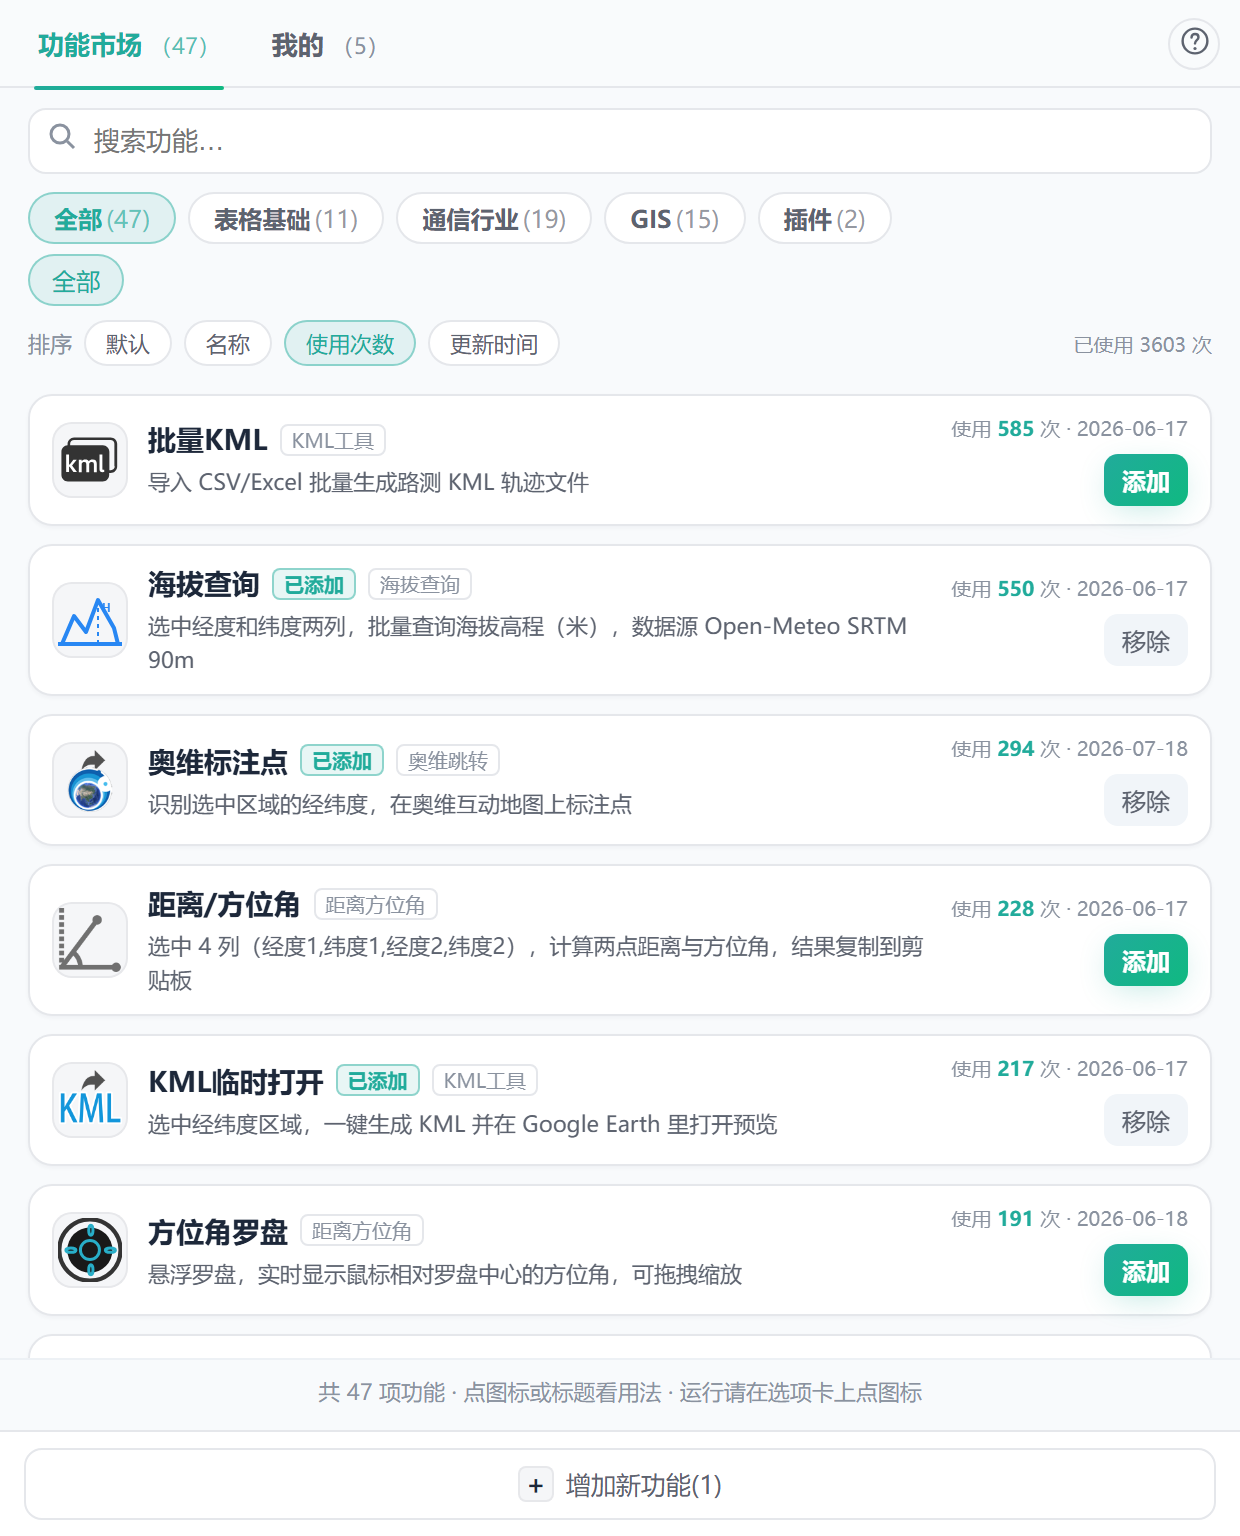Image resolution: width=1240 pixels, height=1536 pixels.
Task: Filter by 通信行业 category
Action: (x=494, y=218)
